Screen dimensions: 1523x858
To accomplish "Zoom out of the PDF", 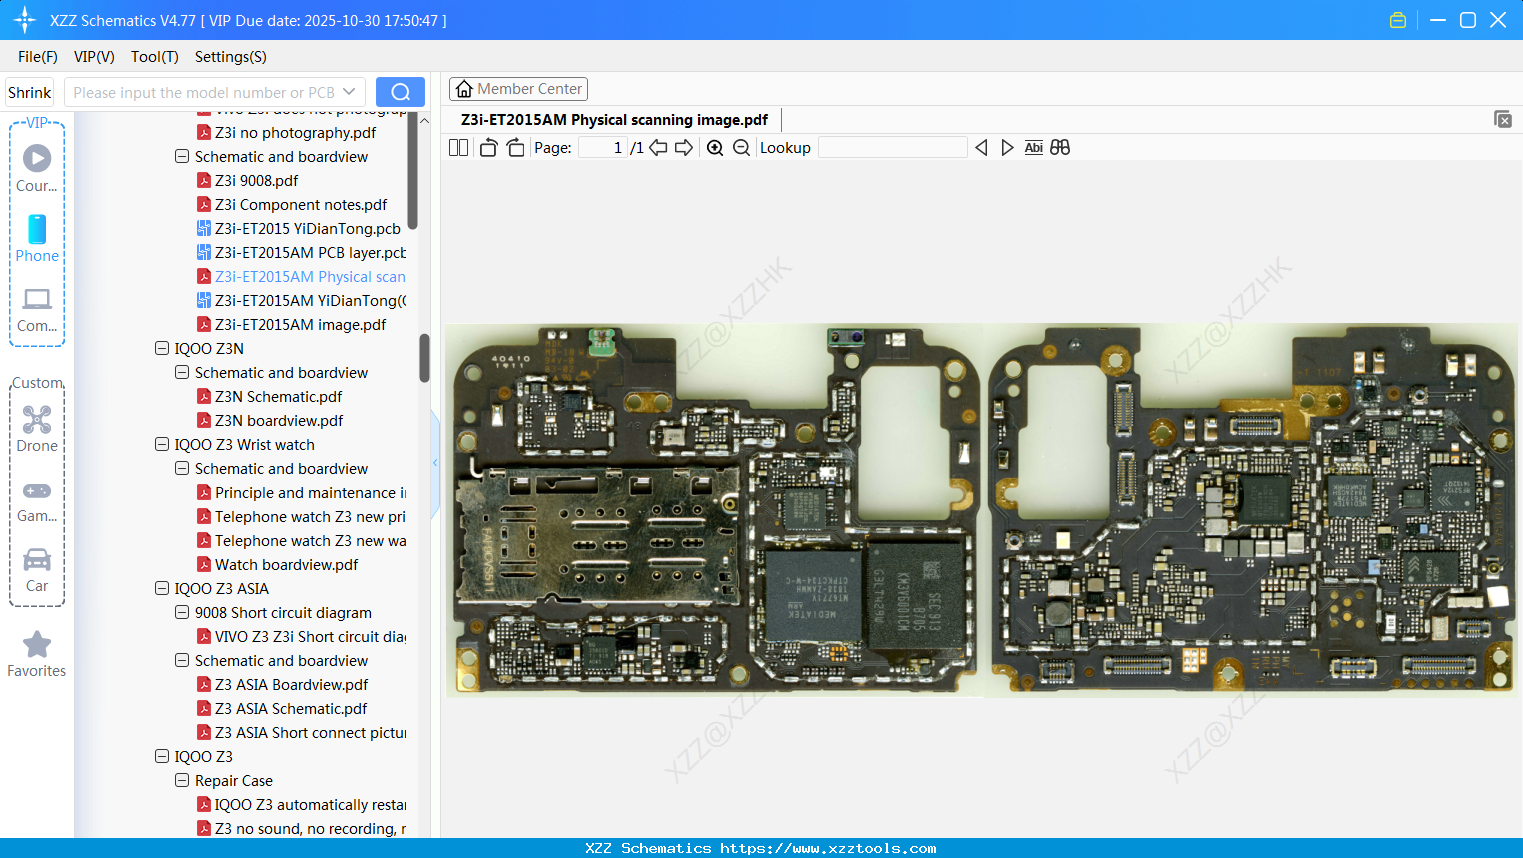I will tap(741, 147).
